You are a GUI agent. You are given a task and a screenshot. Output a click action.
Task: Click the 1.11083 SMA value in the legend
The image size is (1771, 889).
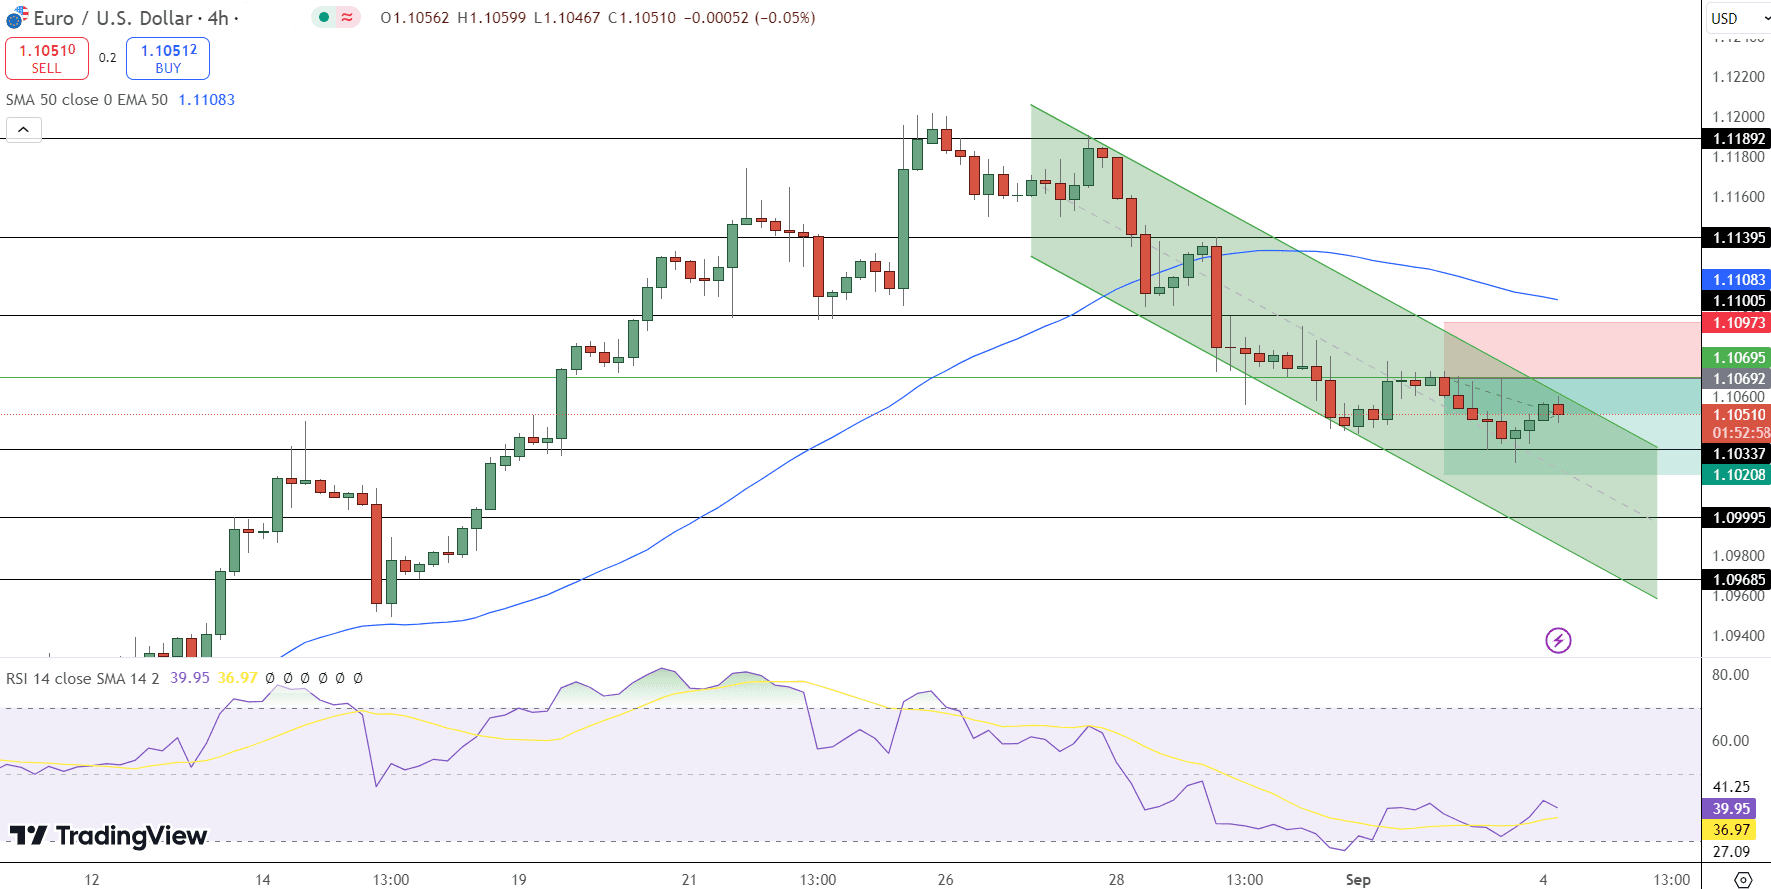[207, 100]
